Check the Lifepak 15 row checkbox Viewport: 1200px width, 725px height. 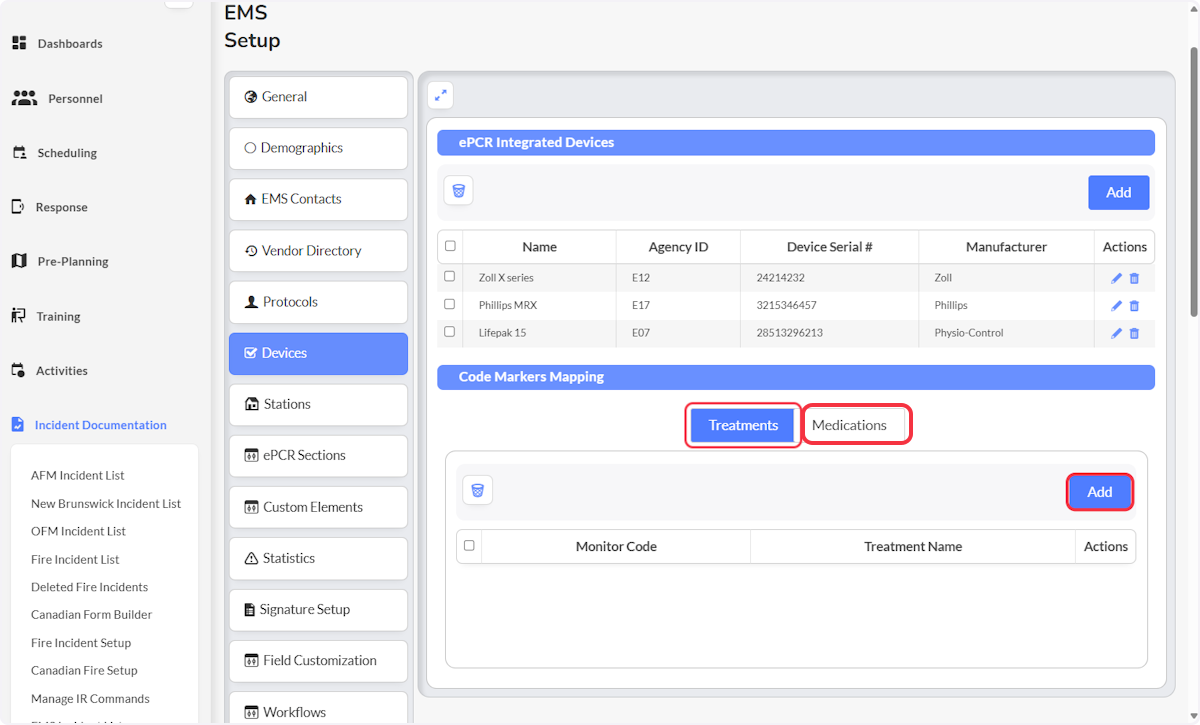450,331
